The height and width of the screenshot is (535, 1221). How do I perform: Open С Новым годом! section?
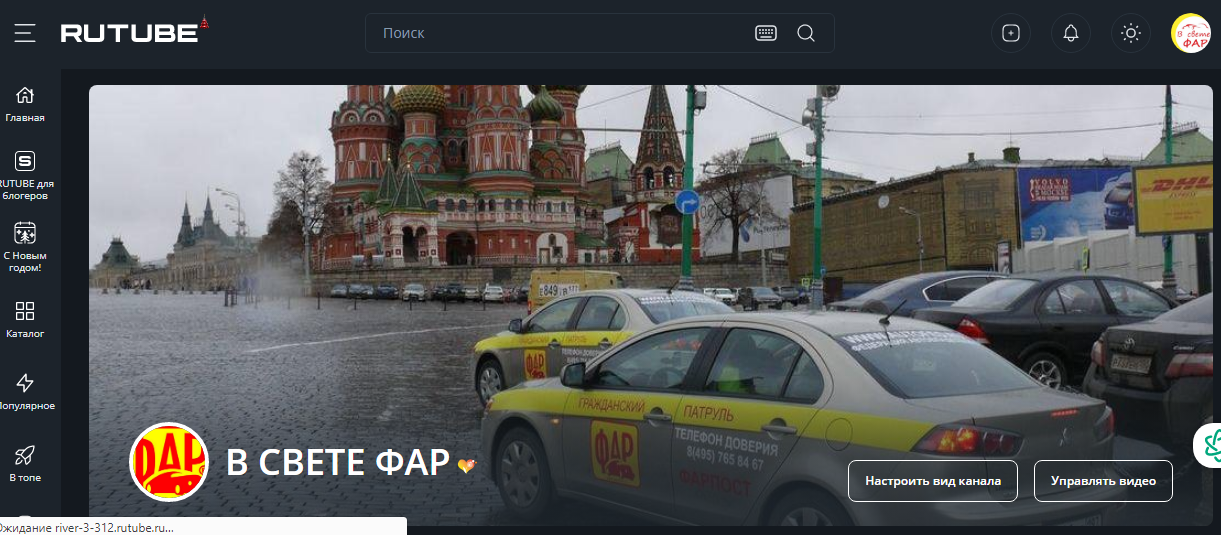click(25, 246)
